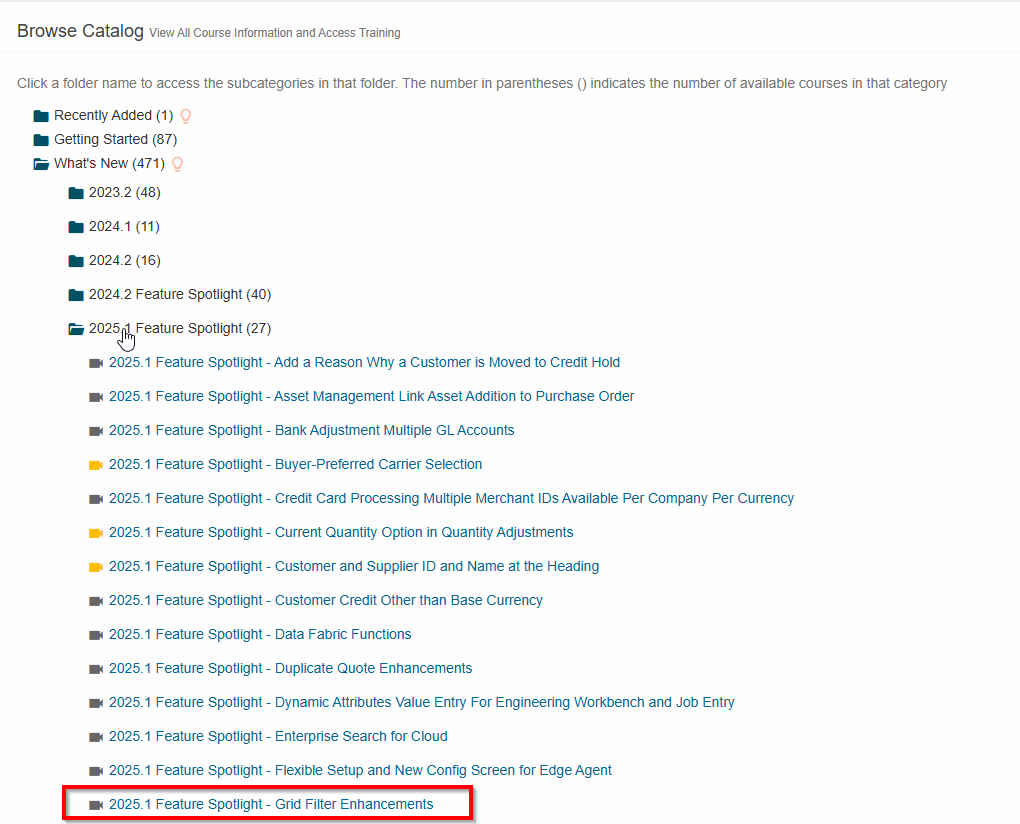This screenshot has height=824, width=1020.
Task: Click the Getting Started folder icon
Action: pos(41,140)
